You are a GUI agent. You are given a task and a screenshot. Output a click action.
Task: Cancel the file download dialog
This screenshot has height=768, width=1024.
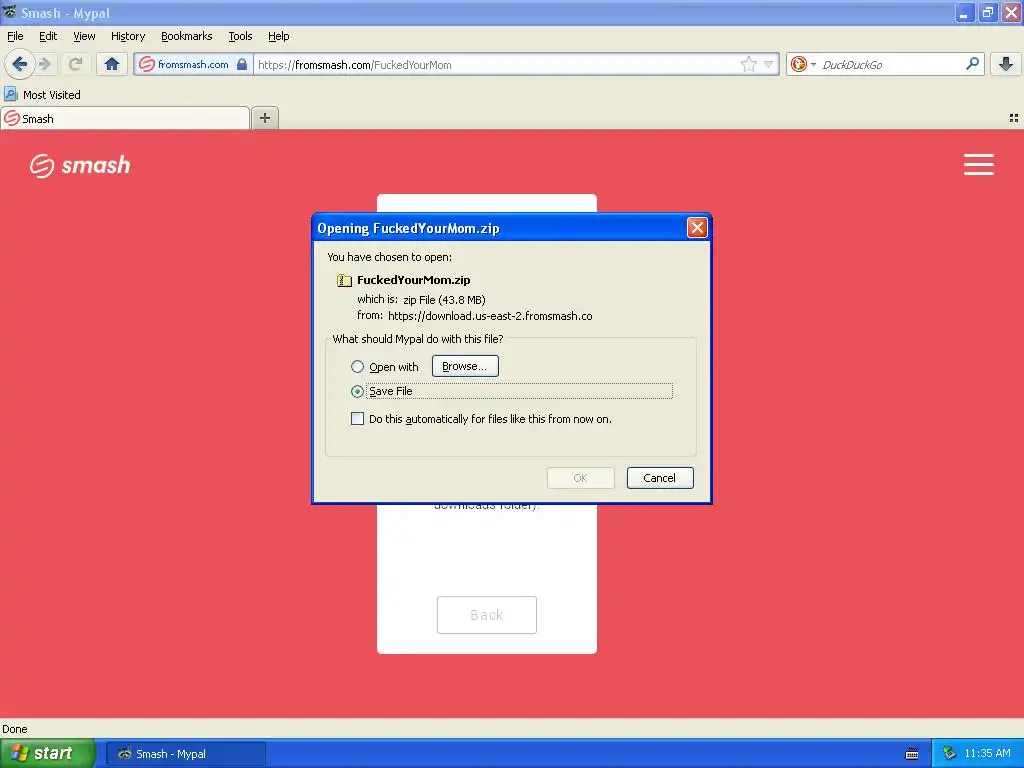point(660,478)
